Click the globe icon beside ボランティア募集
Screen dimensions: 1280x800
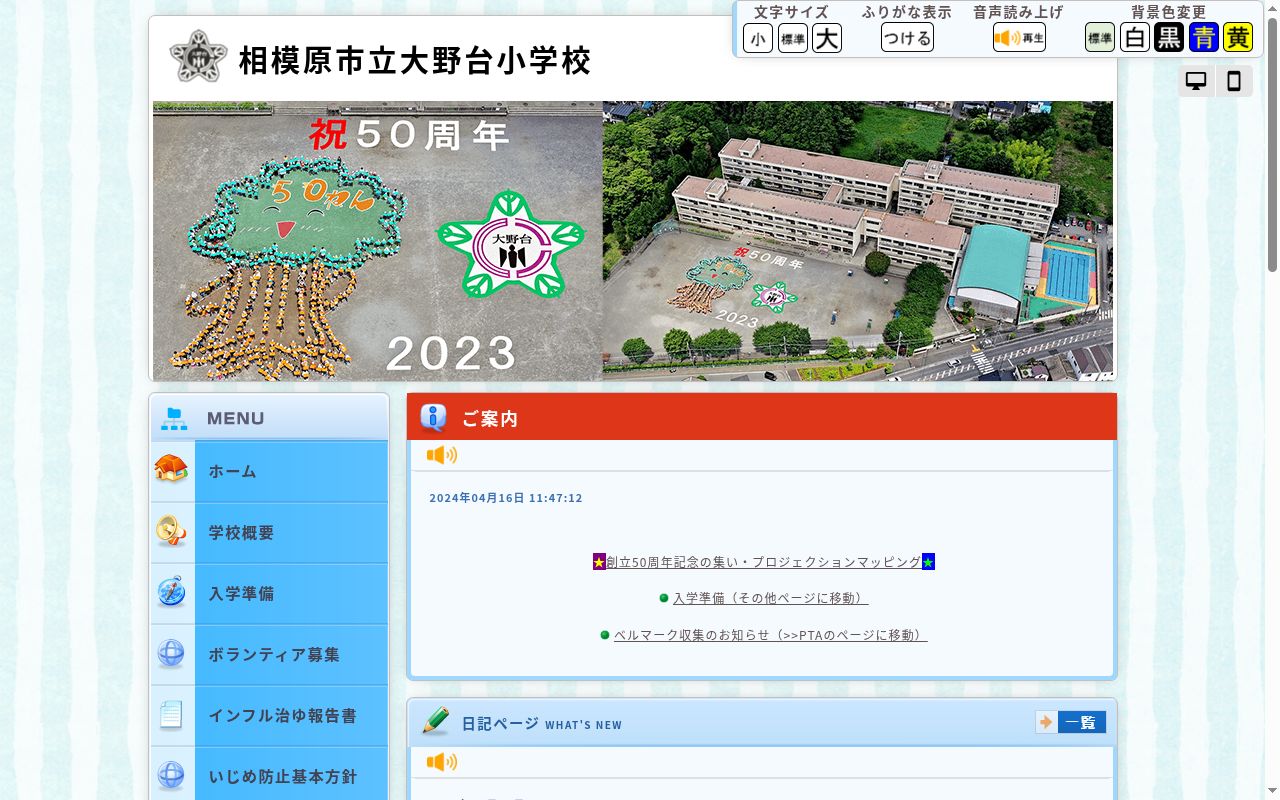pos(172,654)
